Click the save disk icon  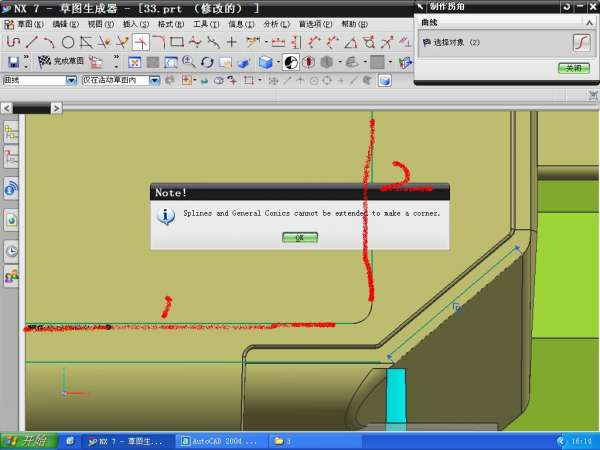point(13,62)
